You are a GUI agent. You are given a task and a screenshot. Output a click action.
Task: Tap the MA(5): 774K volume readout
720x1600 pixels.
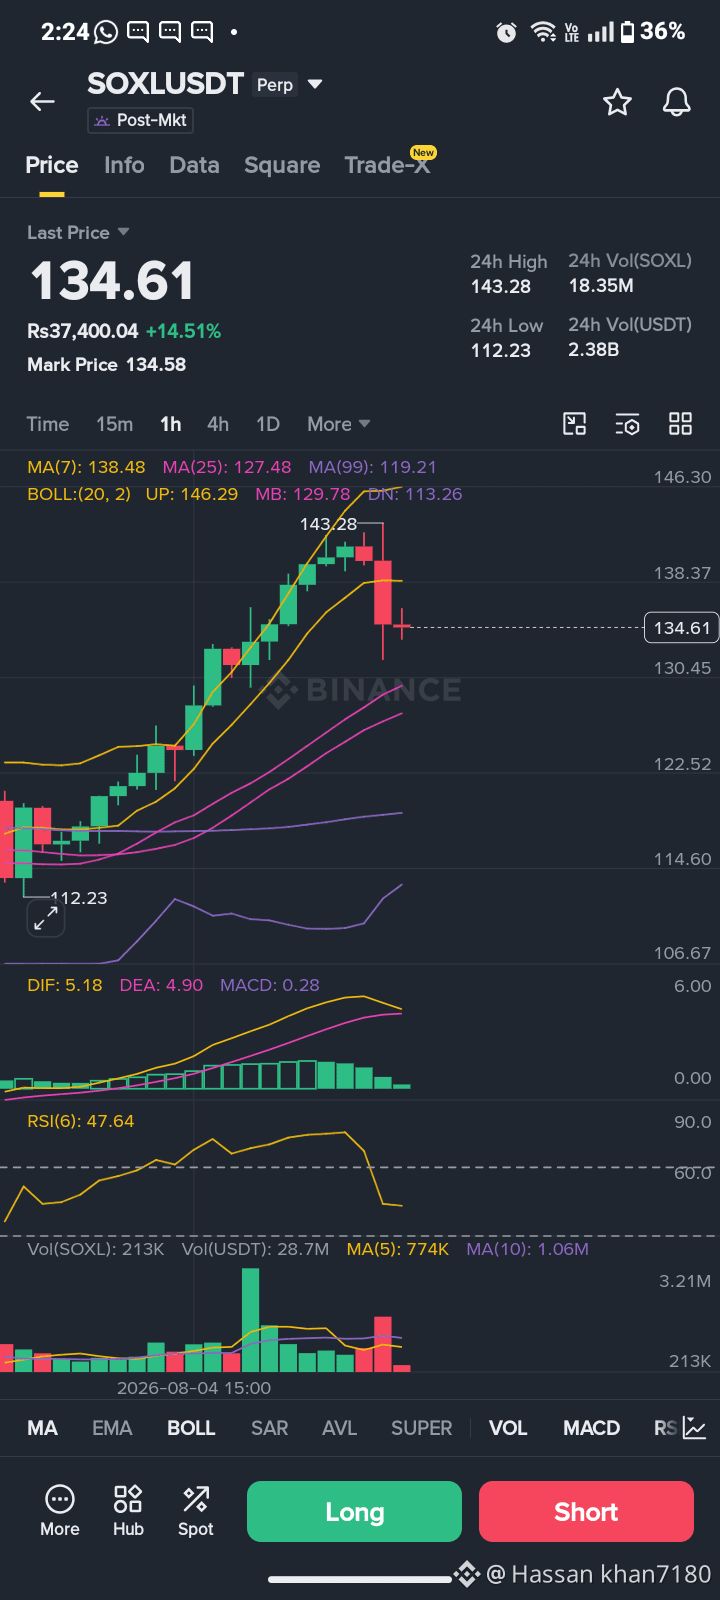(398, 1249)
